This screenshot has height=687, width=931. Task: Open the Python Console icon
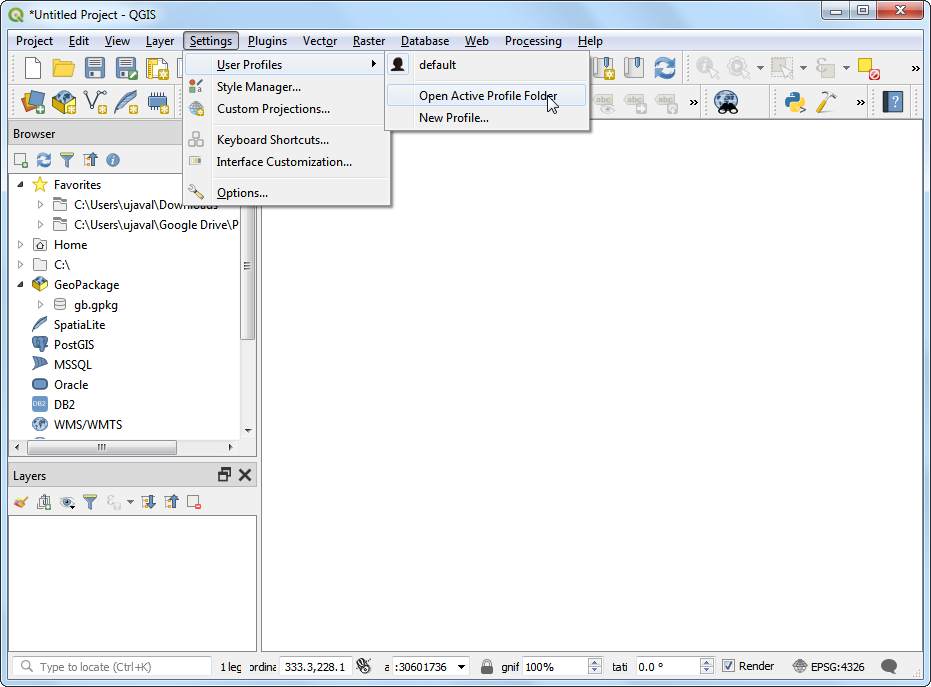point(795,102)
